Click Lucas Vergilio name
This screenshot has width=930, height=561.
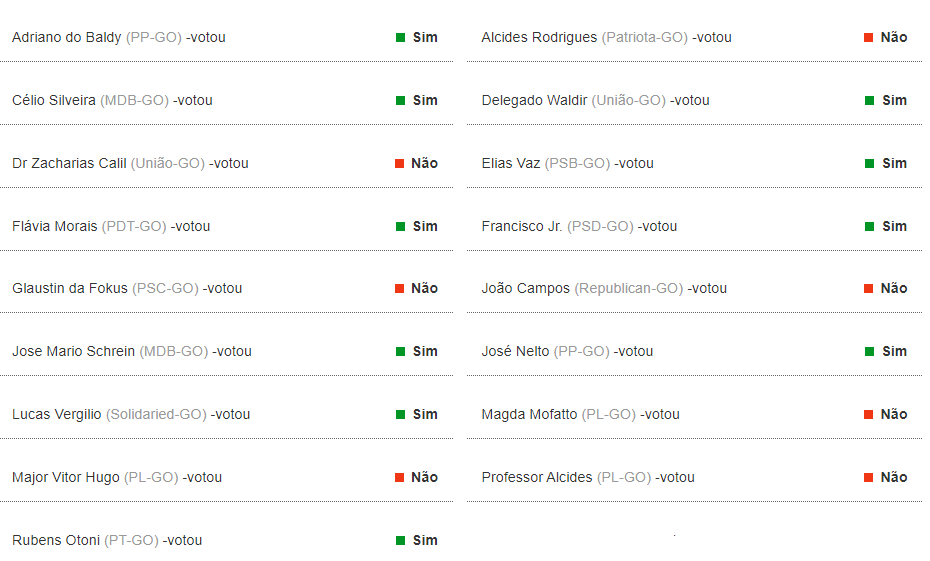click(56, 414)
